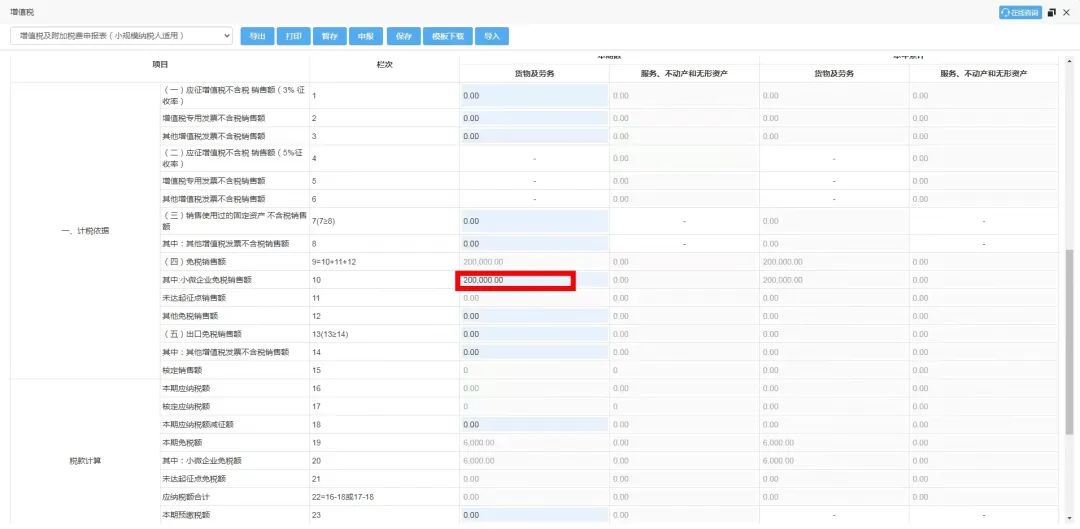Open the 增值税及附加税费申报表 form dropdown
Screen dimensions: 1080x529
tap(121, 36)
